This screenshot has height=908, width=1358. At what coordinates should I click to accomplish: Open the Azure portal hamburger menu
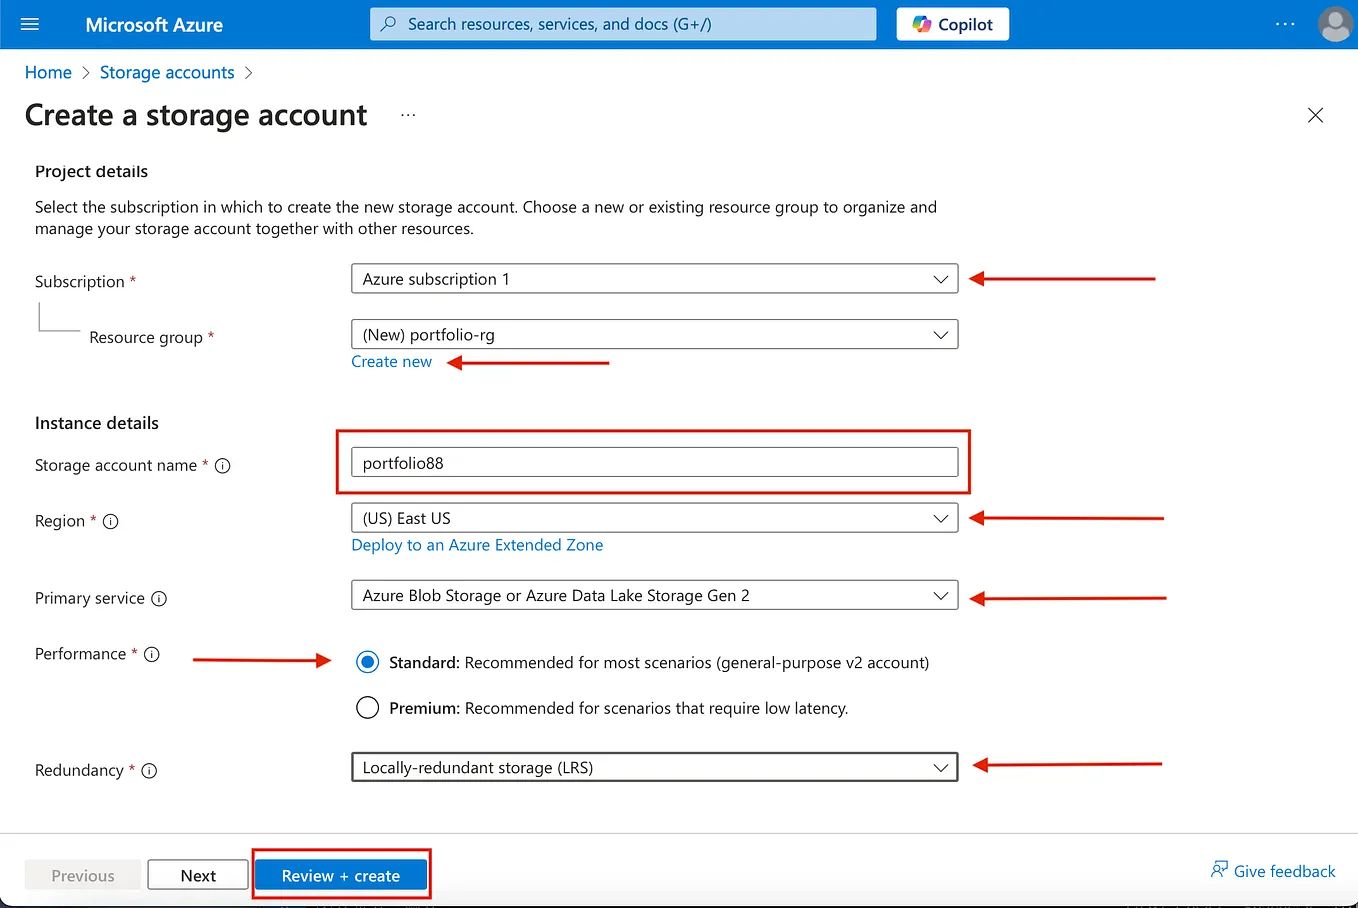coord(29,24)
